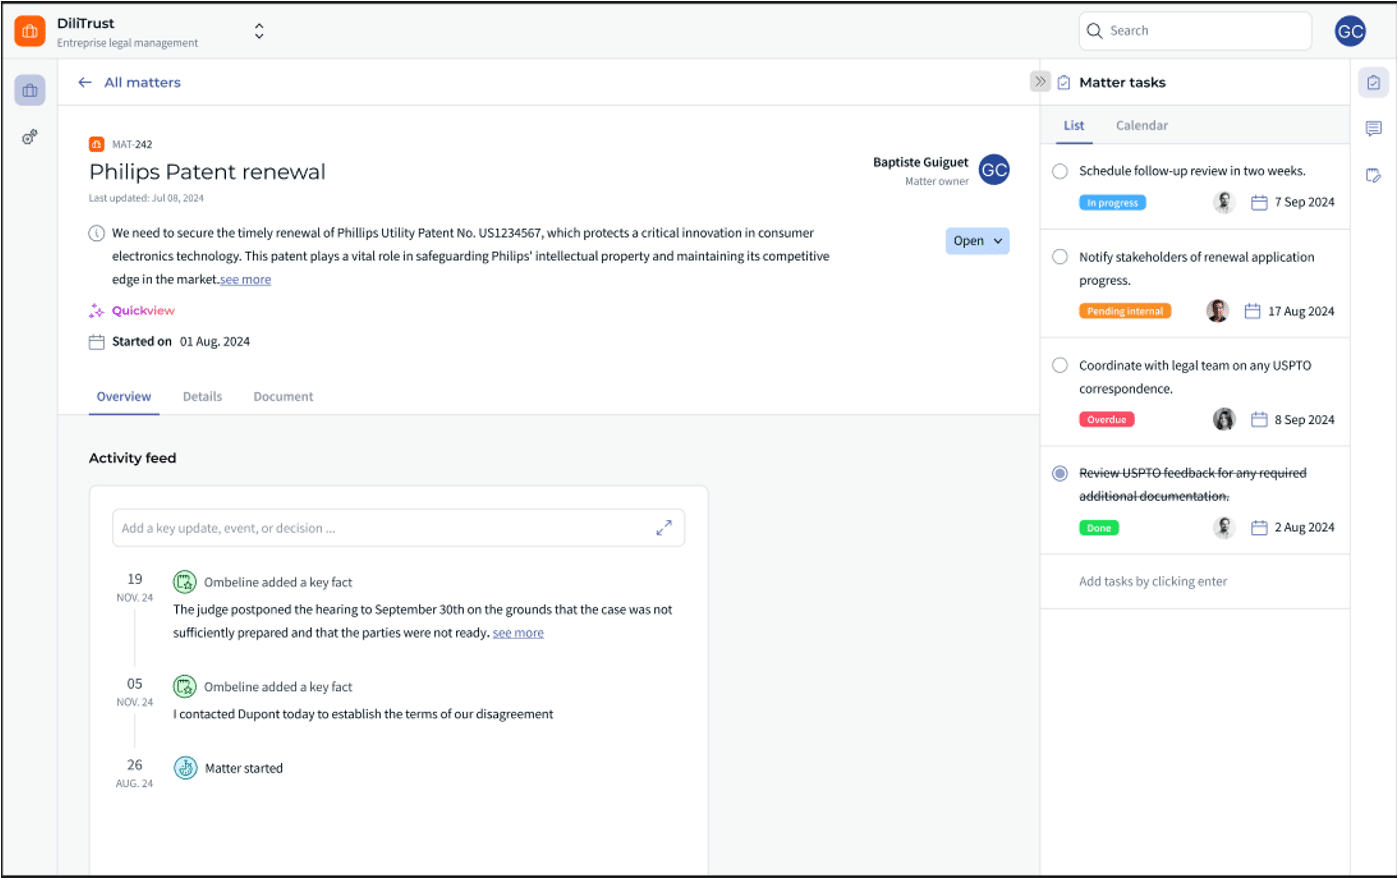Viewport: 1398px width, 878px height.
Task: Click calendar icon next to 8 Sep 2024
Action: tap(1259, 420)
